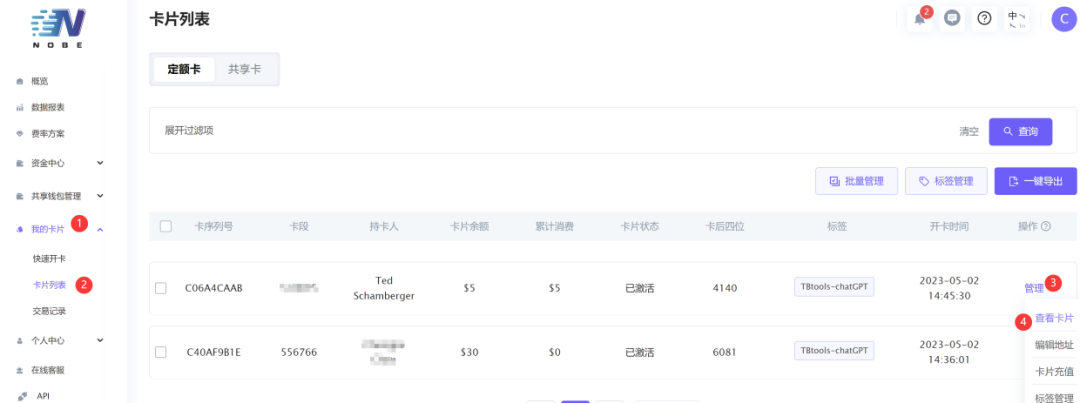This screenshot has width=1080, height=403.
Task: Open the chat message icon
Action: tap(952, 19)
